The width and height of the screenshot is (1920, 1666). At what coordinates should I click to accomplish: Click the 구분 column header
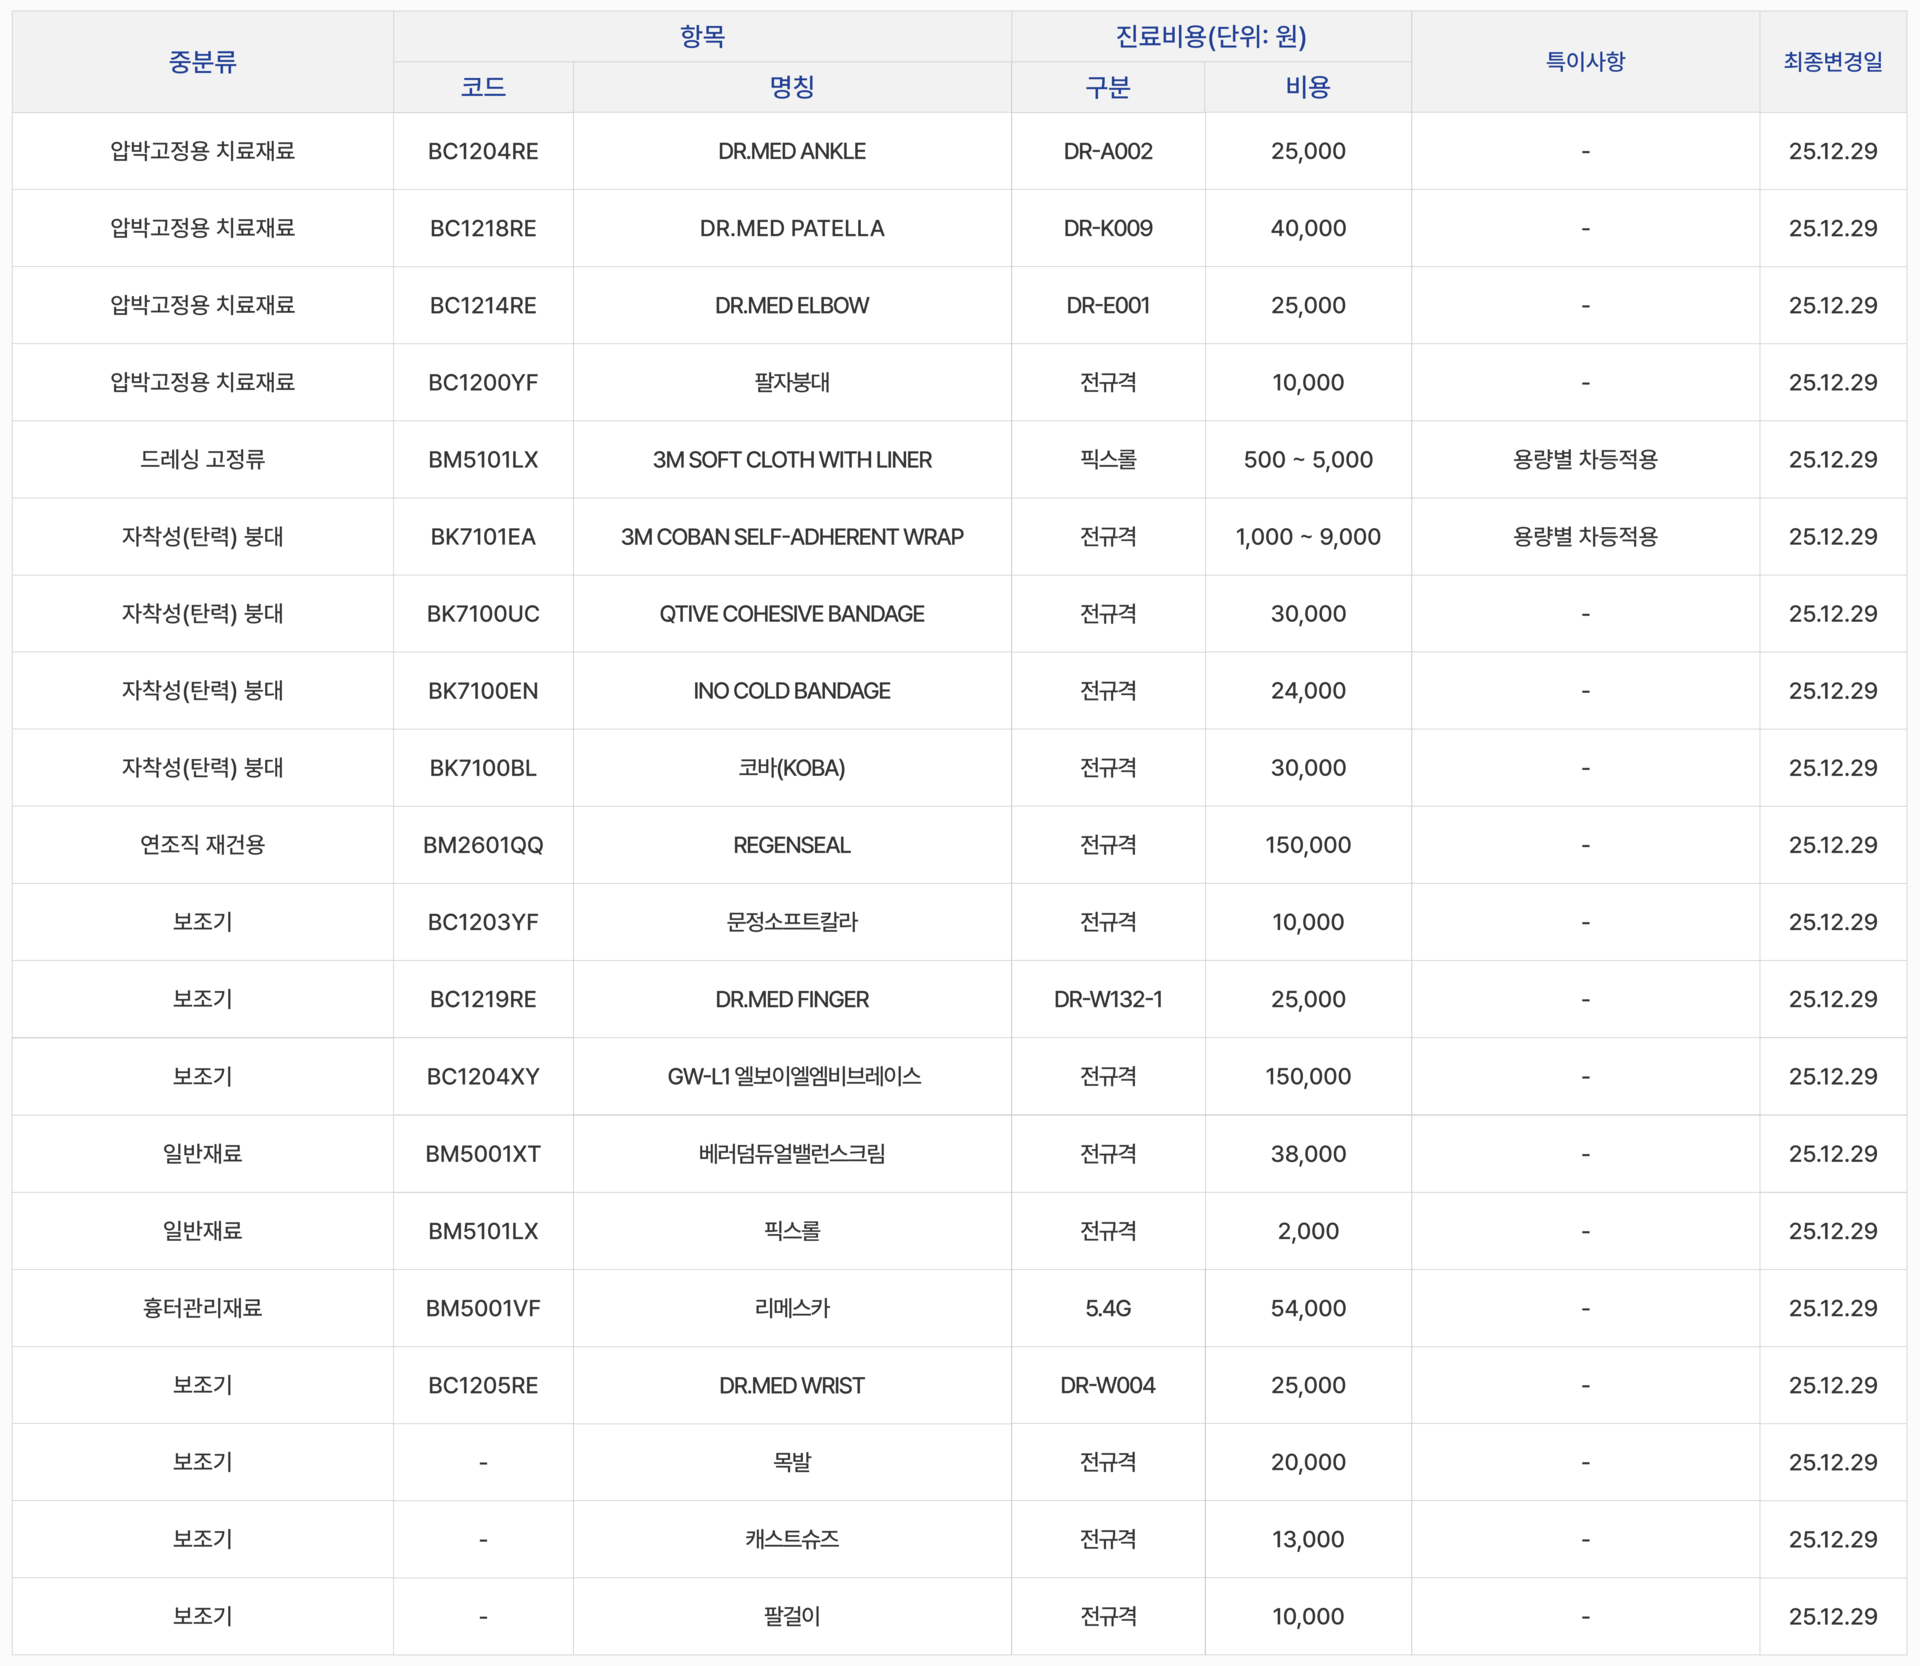pos(1107,87)
